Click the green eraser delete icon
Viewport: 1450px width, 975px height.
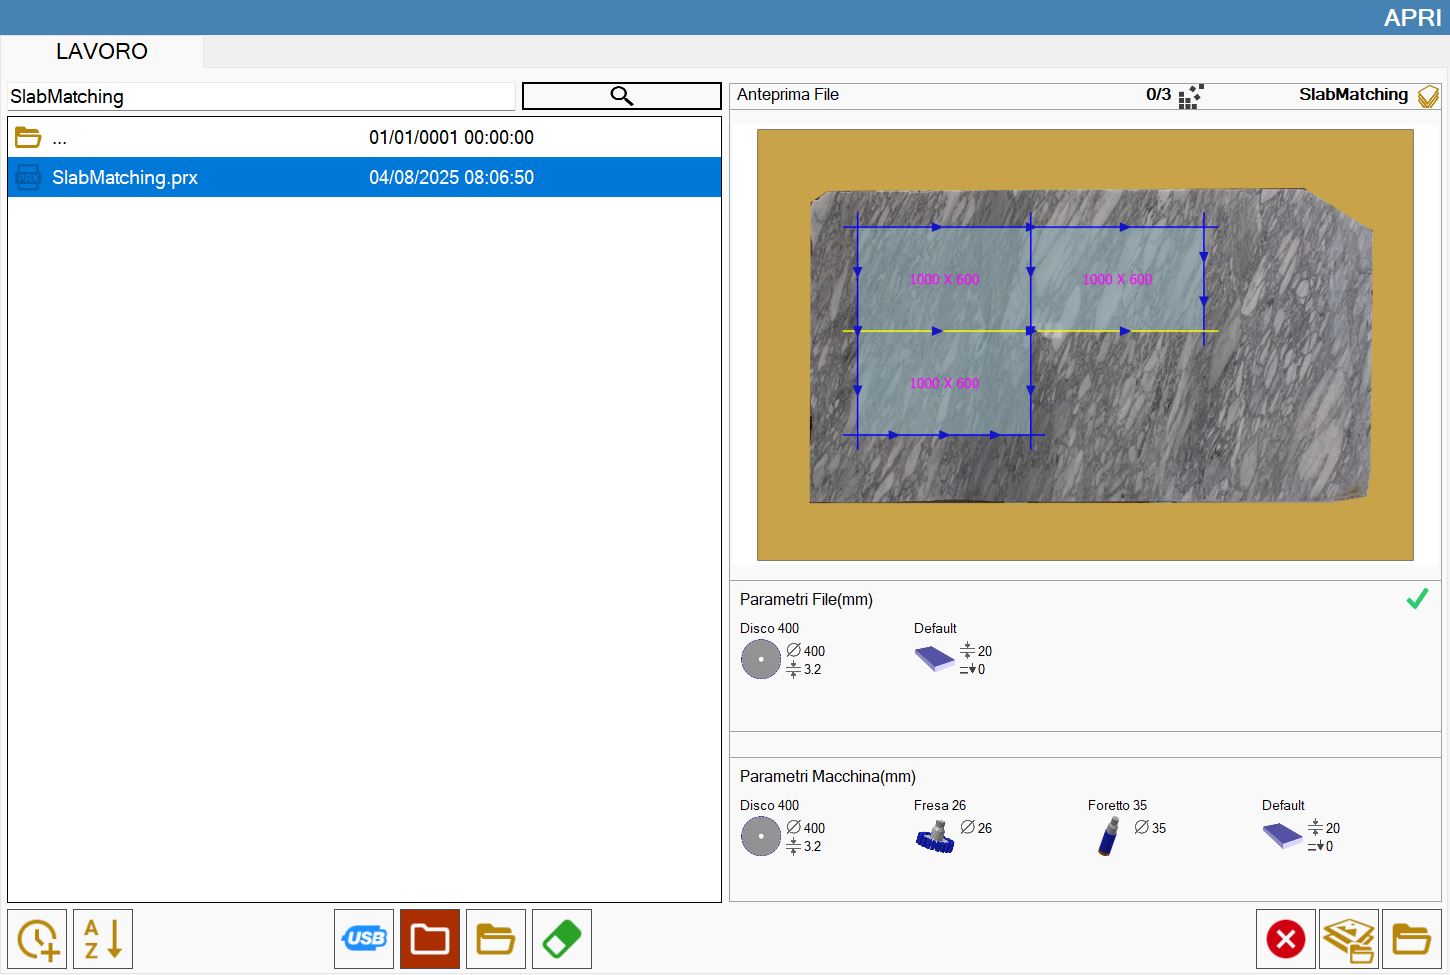tap(562, 939)
